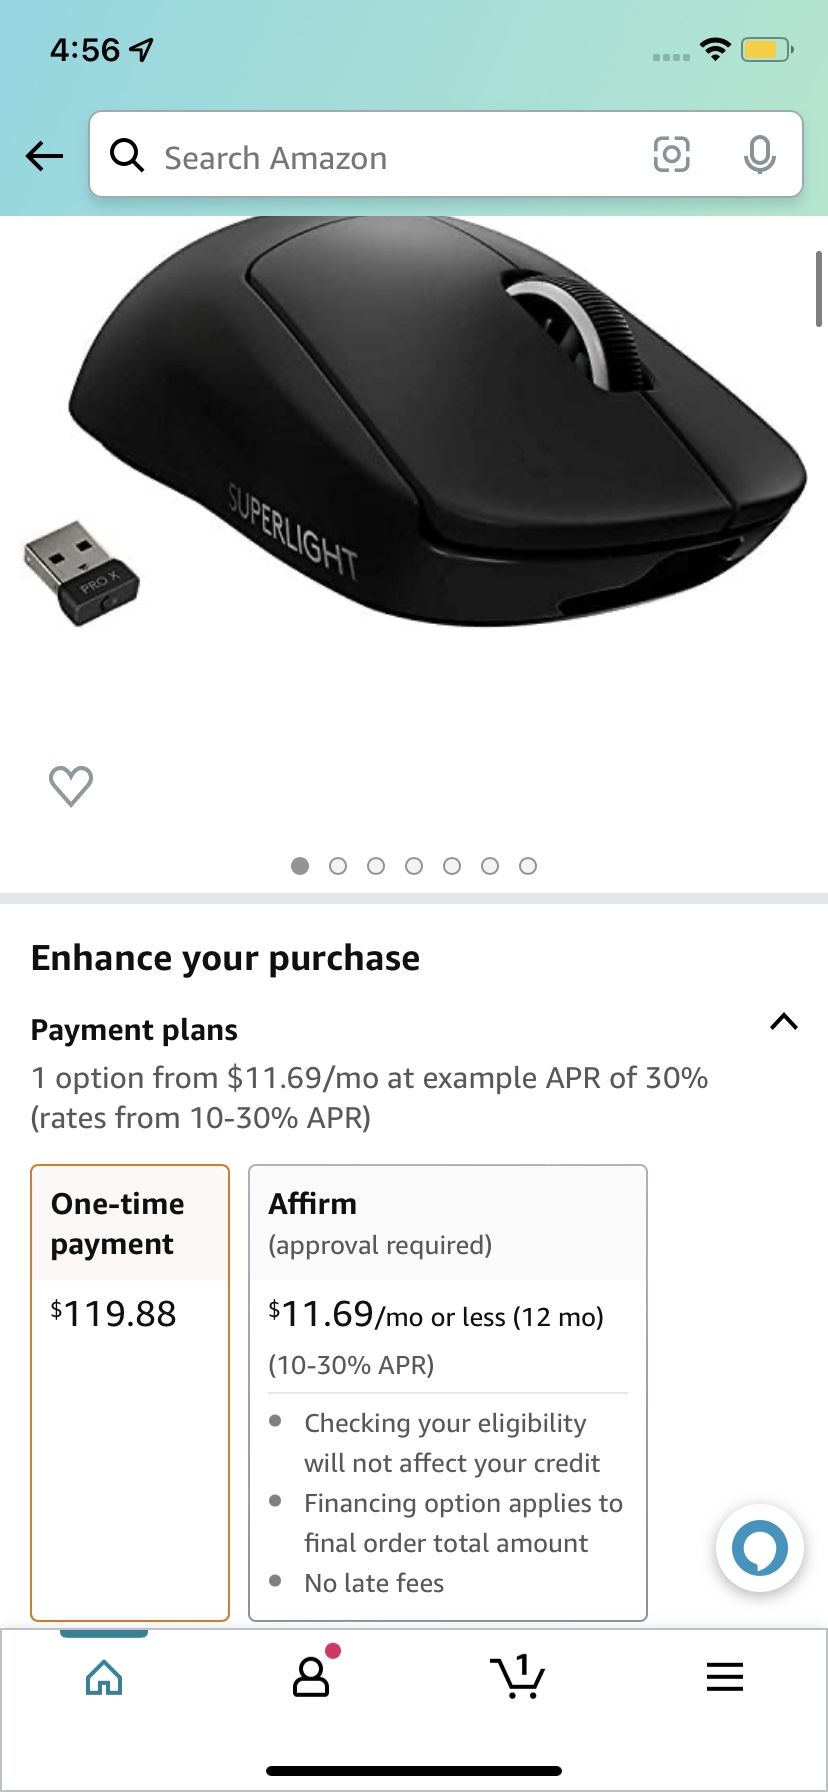Go to the Home tab

point(104,1677)
